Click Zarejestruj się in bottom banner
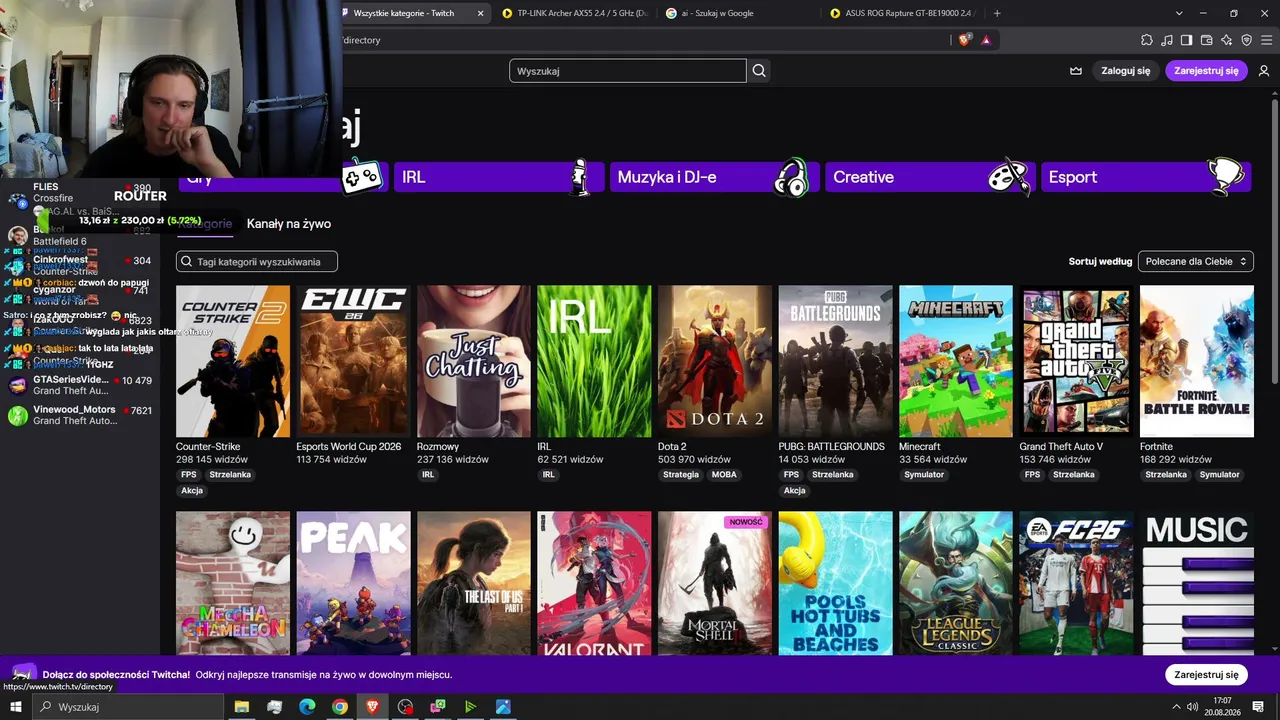This screenshot has width=1280, height=720. click(x=1207, y=675)
